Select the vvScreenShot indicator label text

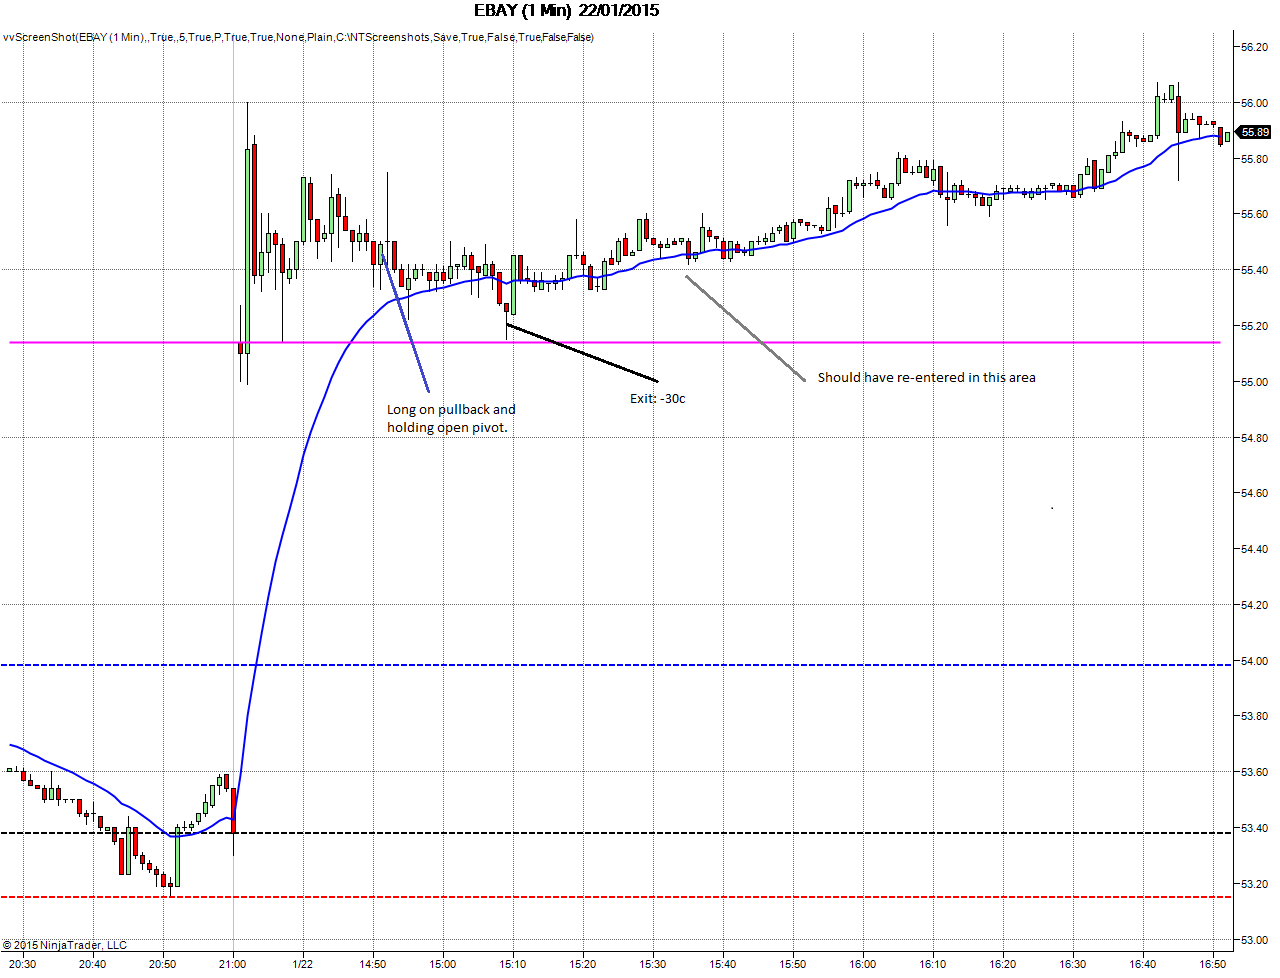[x=298, y=37]
